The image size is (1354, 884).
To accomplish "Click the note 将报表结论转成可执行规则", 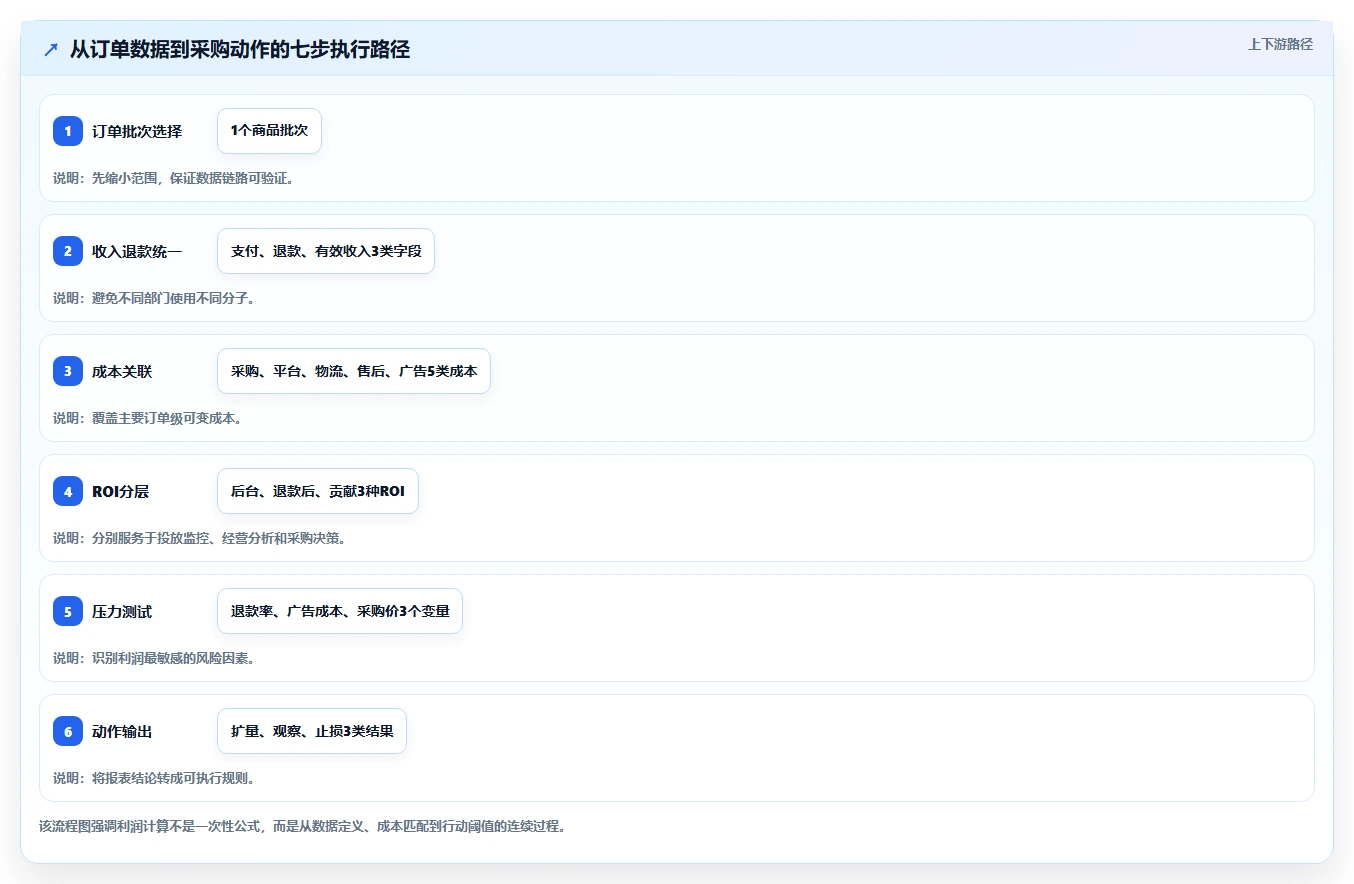I will 154,778.
